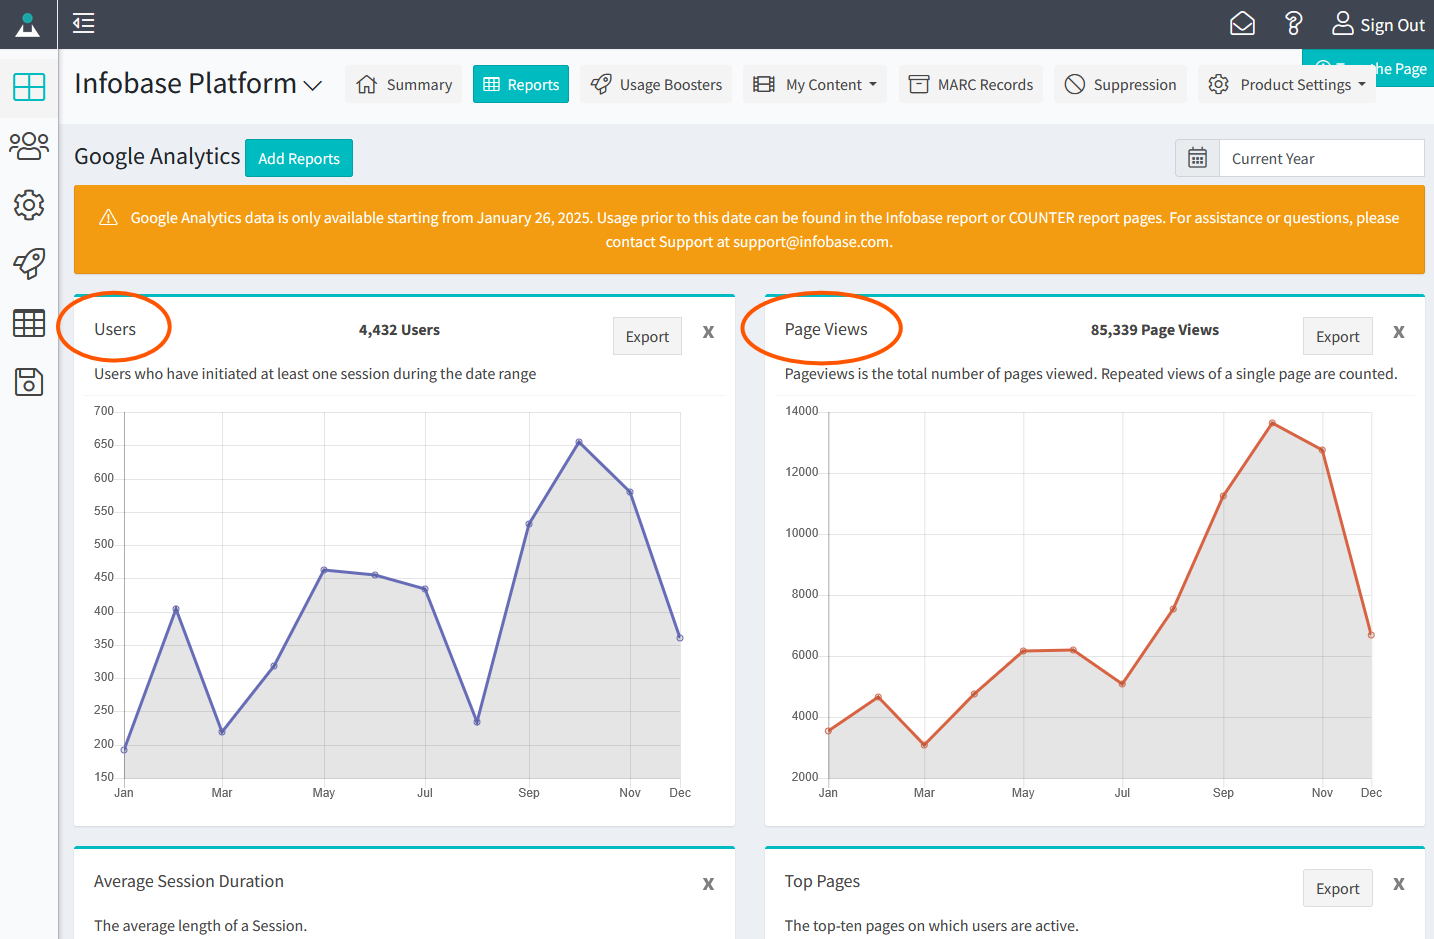
Task: Select the Users group icon in sidebar
Action: 29,145
